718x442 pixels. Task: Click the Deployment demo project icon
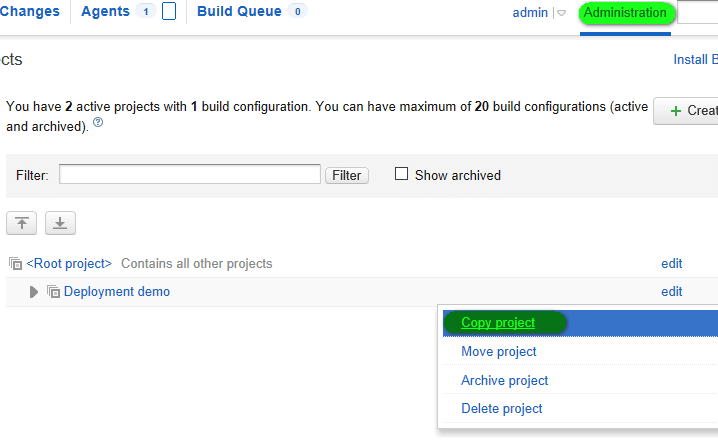53,292
